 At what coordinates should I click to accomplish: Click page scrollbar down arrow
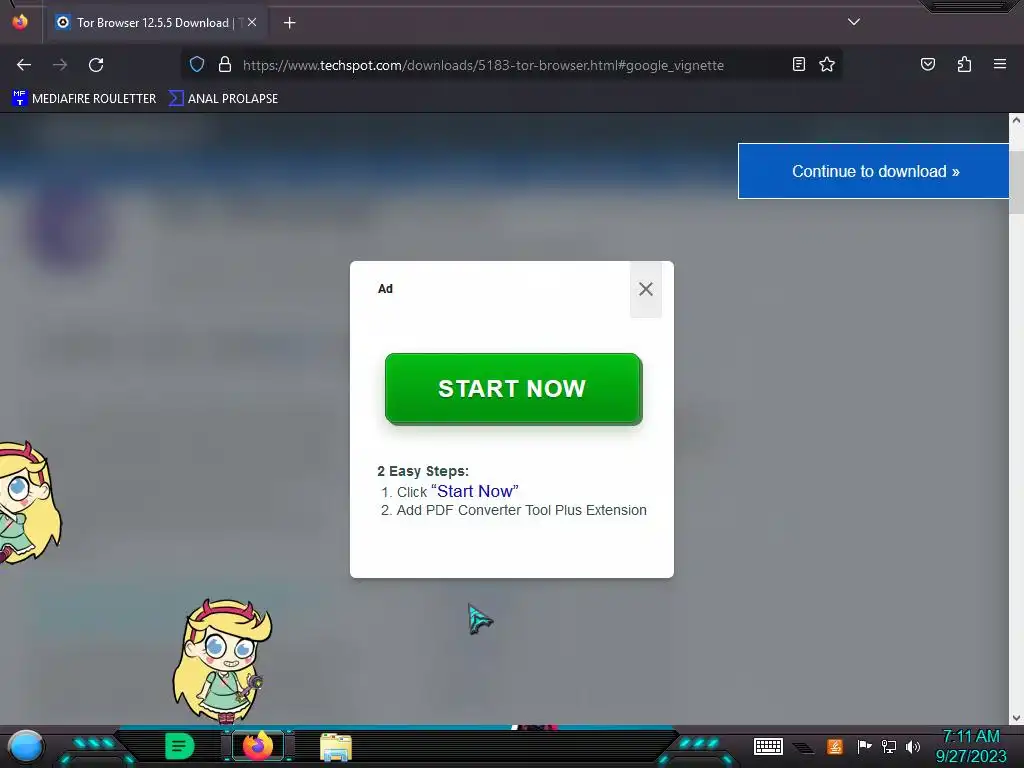click(1016, 718)
